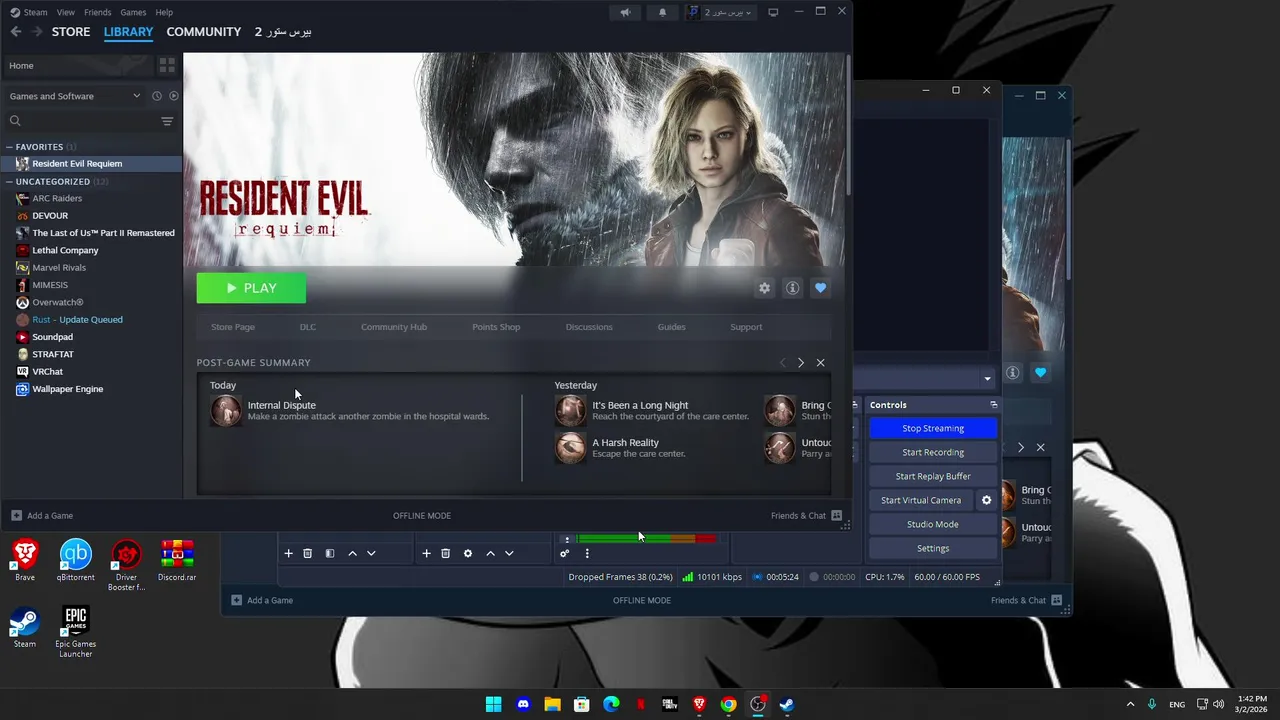This screenshot has height=720, width=1280.
Task: Open the Steam menu
Action: pos(35,12)
